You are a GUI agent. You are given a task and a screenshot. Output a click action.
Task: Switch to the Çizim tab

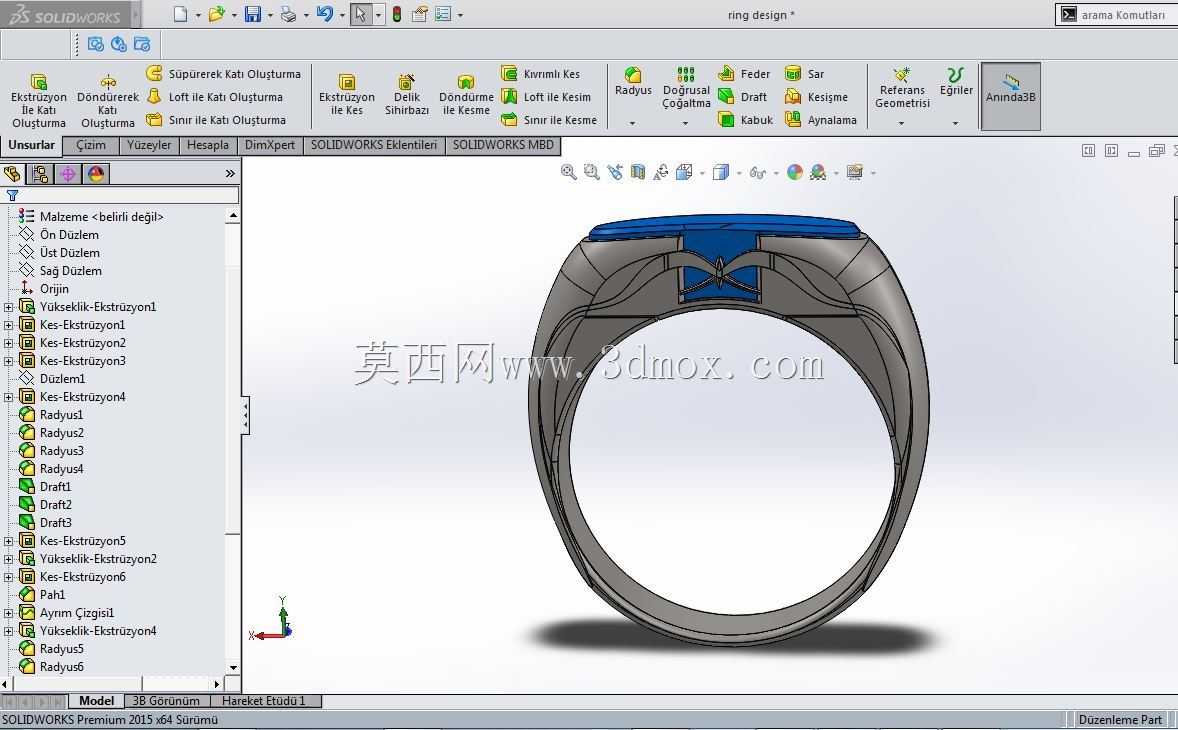point(91,145)
